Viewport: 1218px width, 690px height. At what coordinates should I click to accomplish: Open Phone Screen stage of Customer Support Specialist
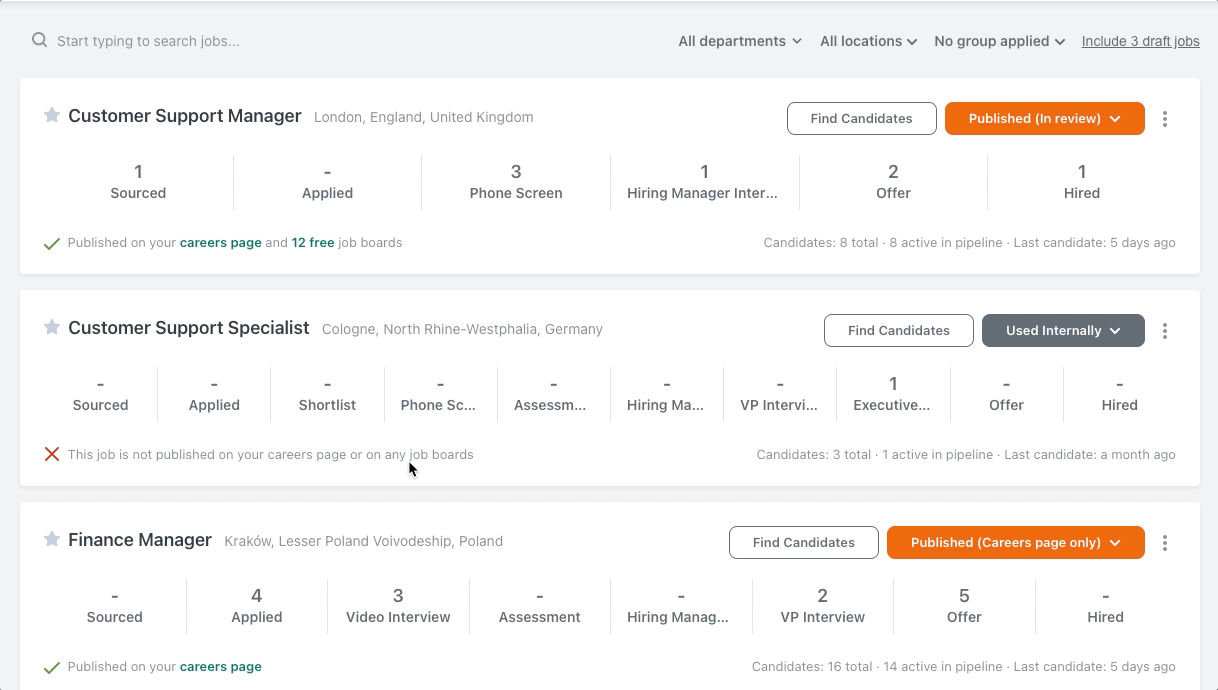click(440, 394)
